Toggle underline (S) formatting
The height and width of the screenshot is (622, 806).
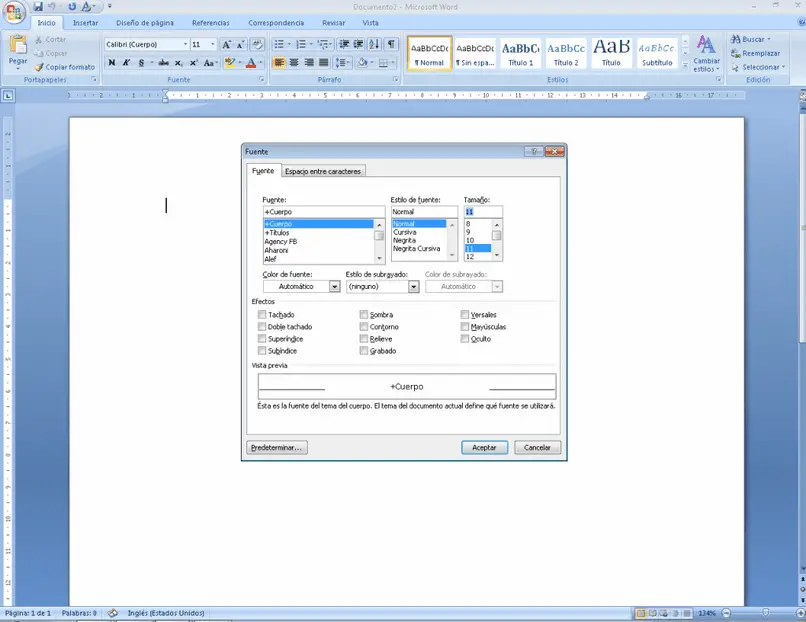click(x=141, y=63)
